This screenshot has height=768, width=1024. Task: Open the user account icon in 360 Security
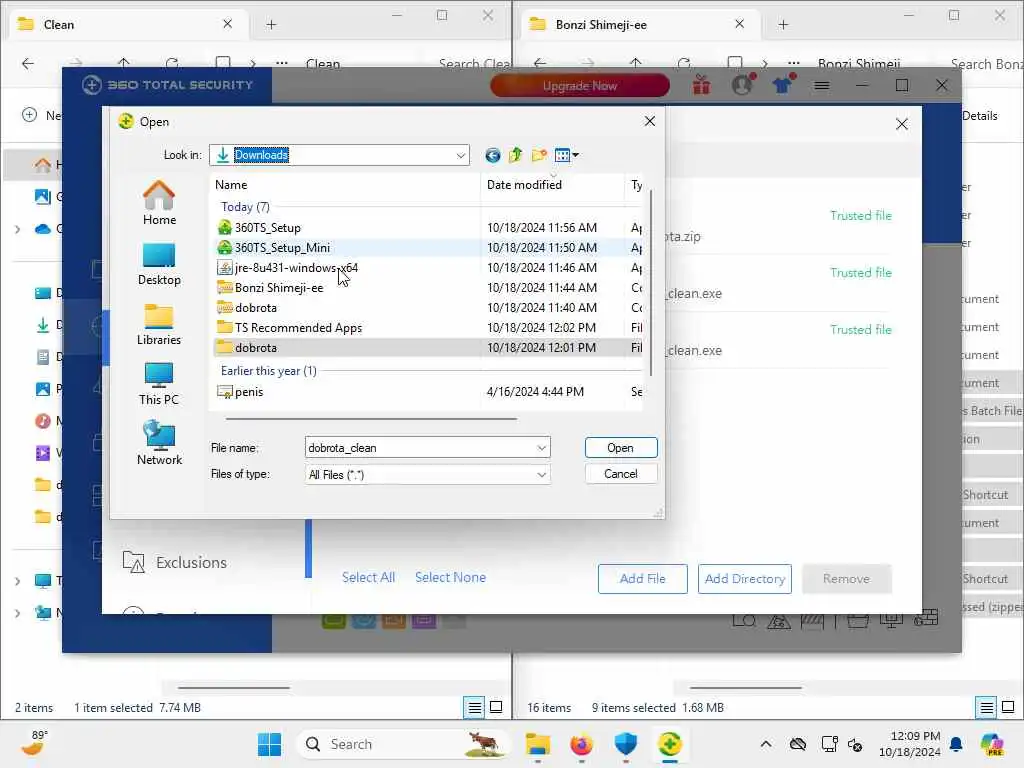point(742,85)
